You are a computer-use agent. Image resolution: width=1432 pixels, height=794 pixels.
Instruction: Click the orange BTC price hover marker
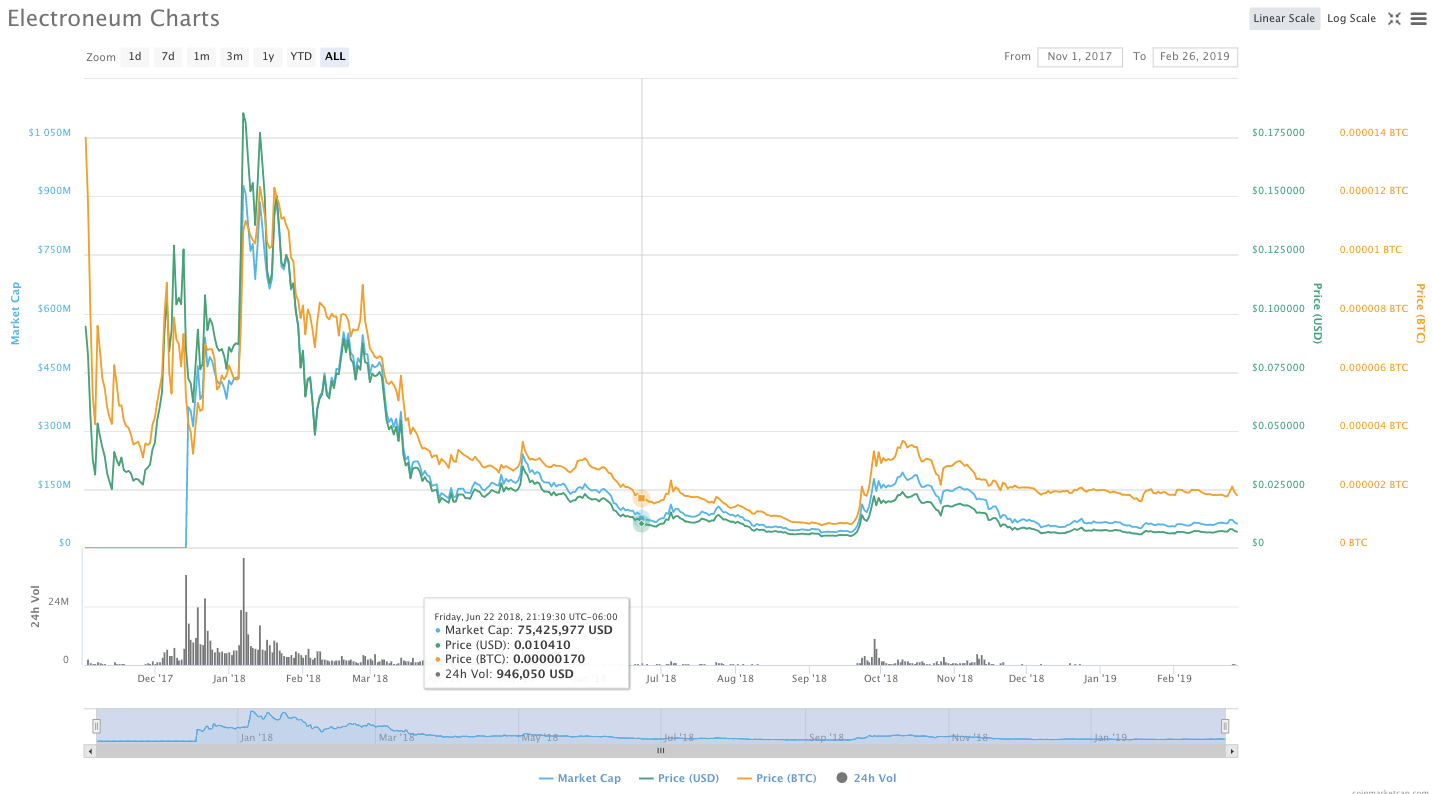[642, 498]
